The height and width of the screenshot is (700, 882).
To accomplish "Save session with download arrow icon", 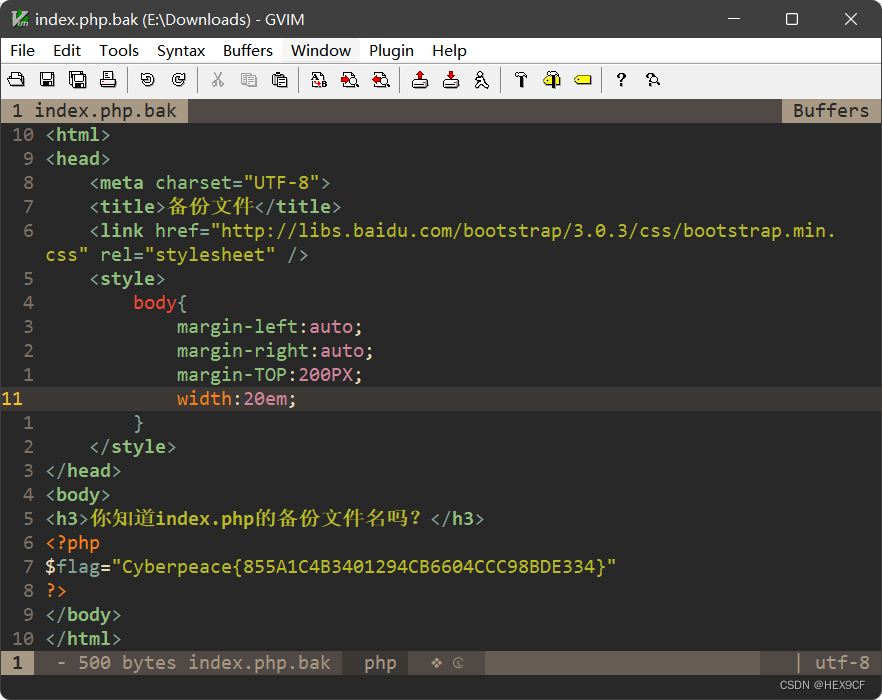I will [451, 80].
